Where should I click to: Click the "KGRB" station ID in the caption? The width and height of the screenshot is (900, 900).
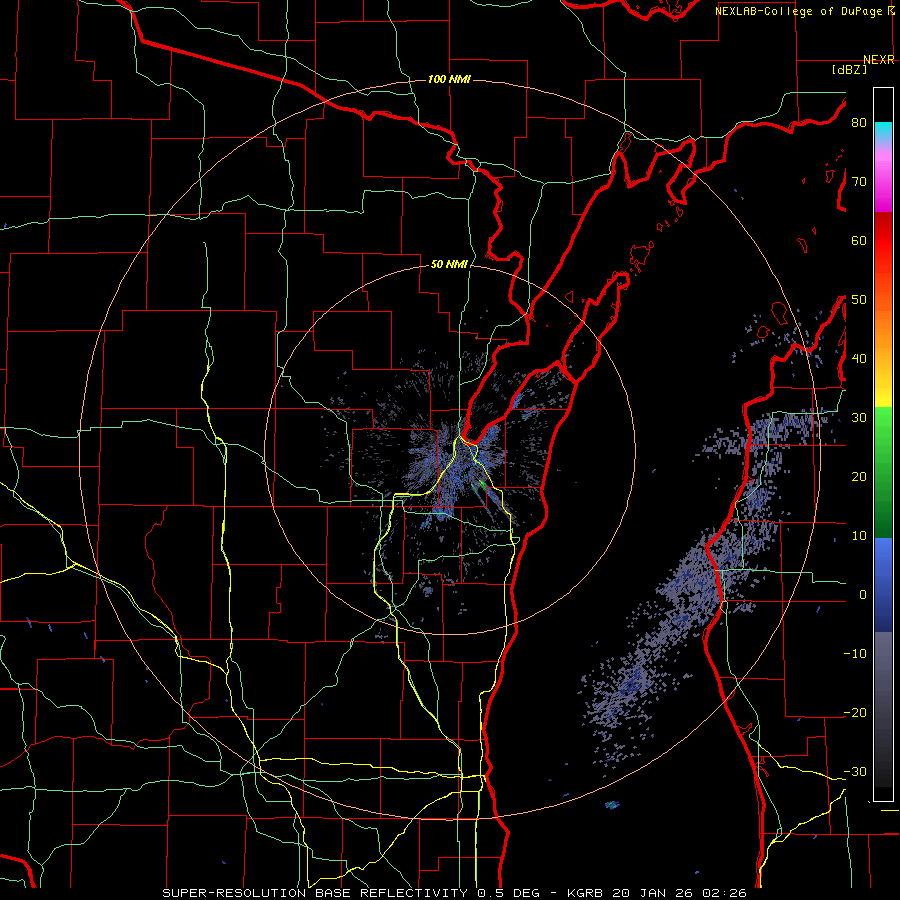(x=587, y=893)
